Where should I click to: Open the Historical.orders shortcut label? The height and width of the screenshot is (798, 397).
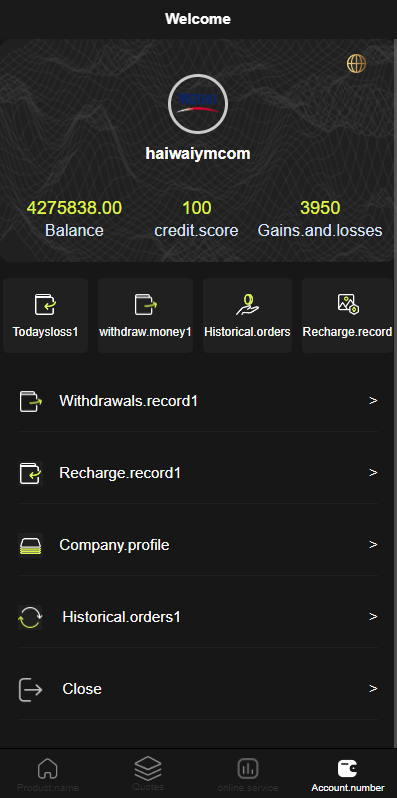point(247,332)
